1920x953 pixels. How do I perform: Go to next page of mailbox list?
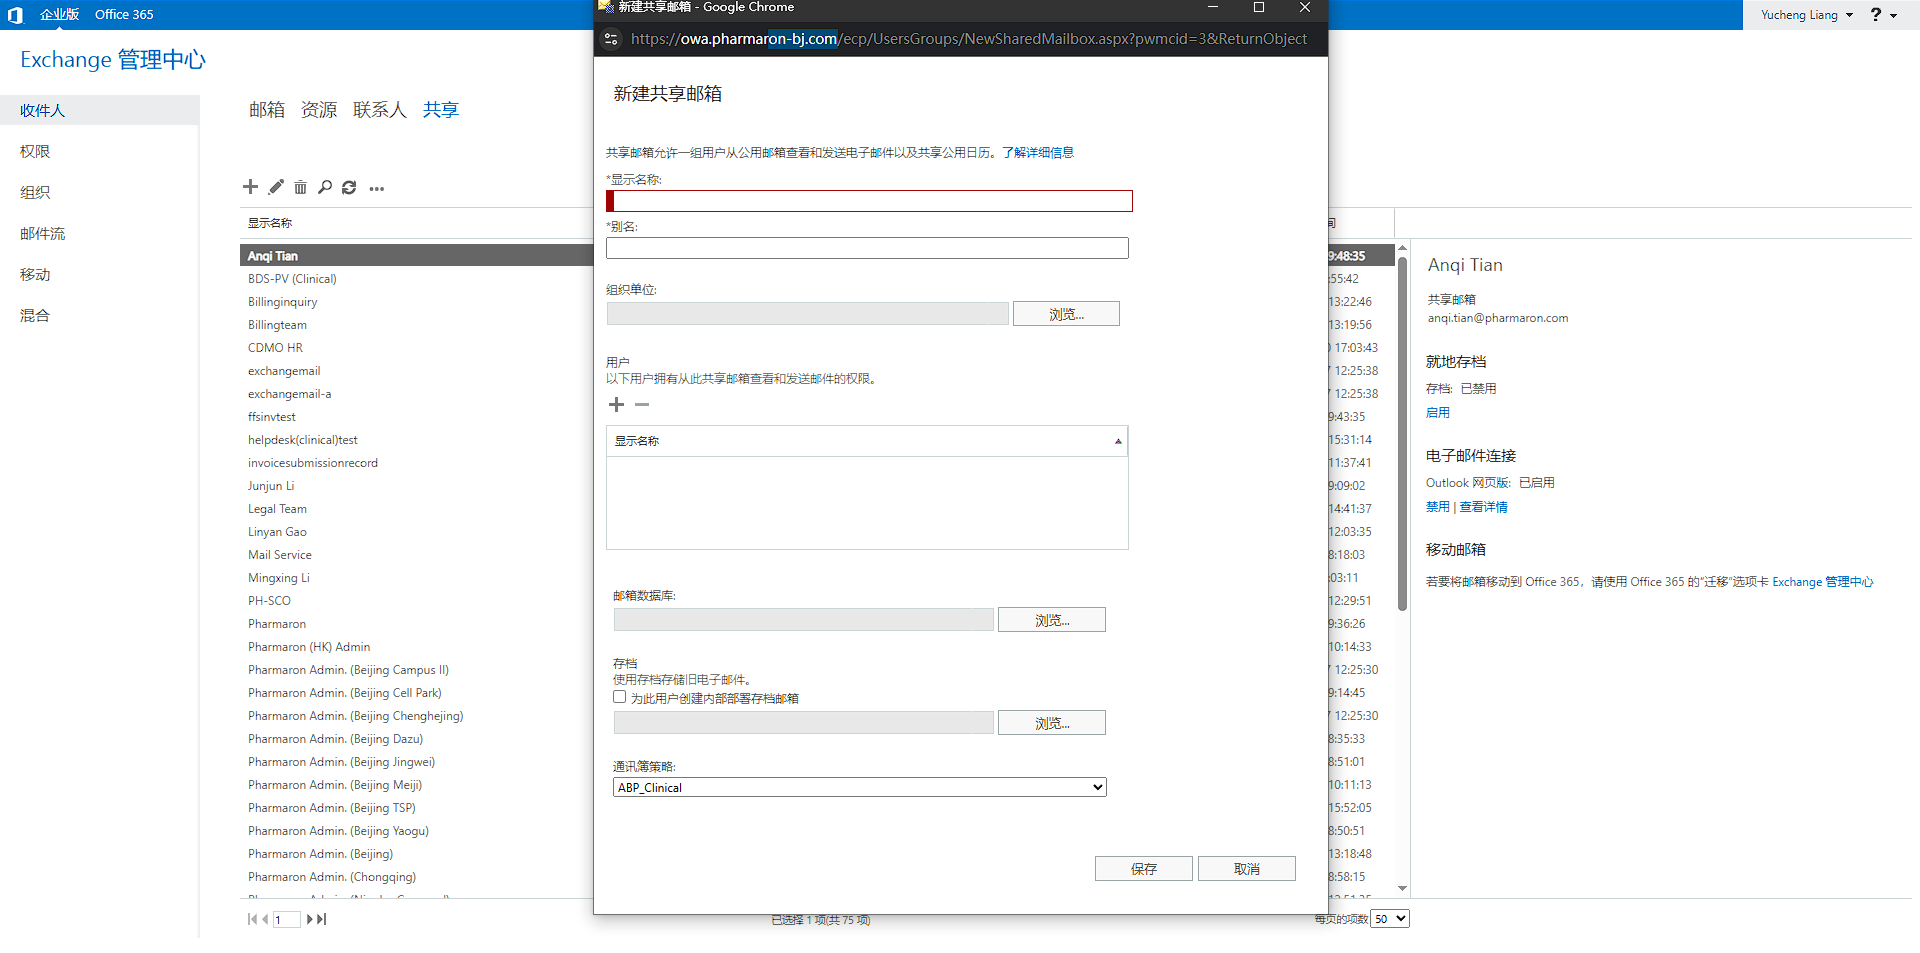coord(310,919)
